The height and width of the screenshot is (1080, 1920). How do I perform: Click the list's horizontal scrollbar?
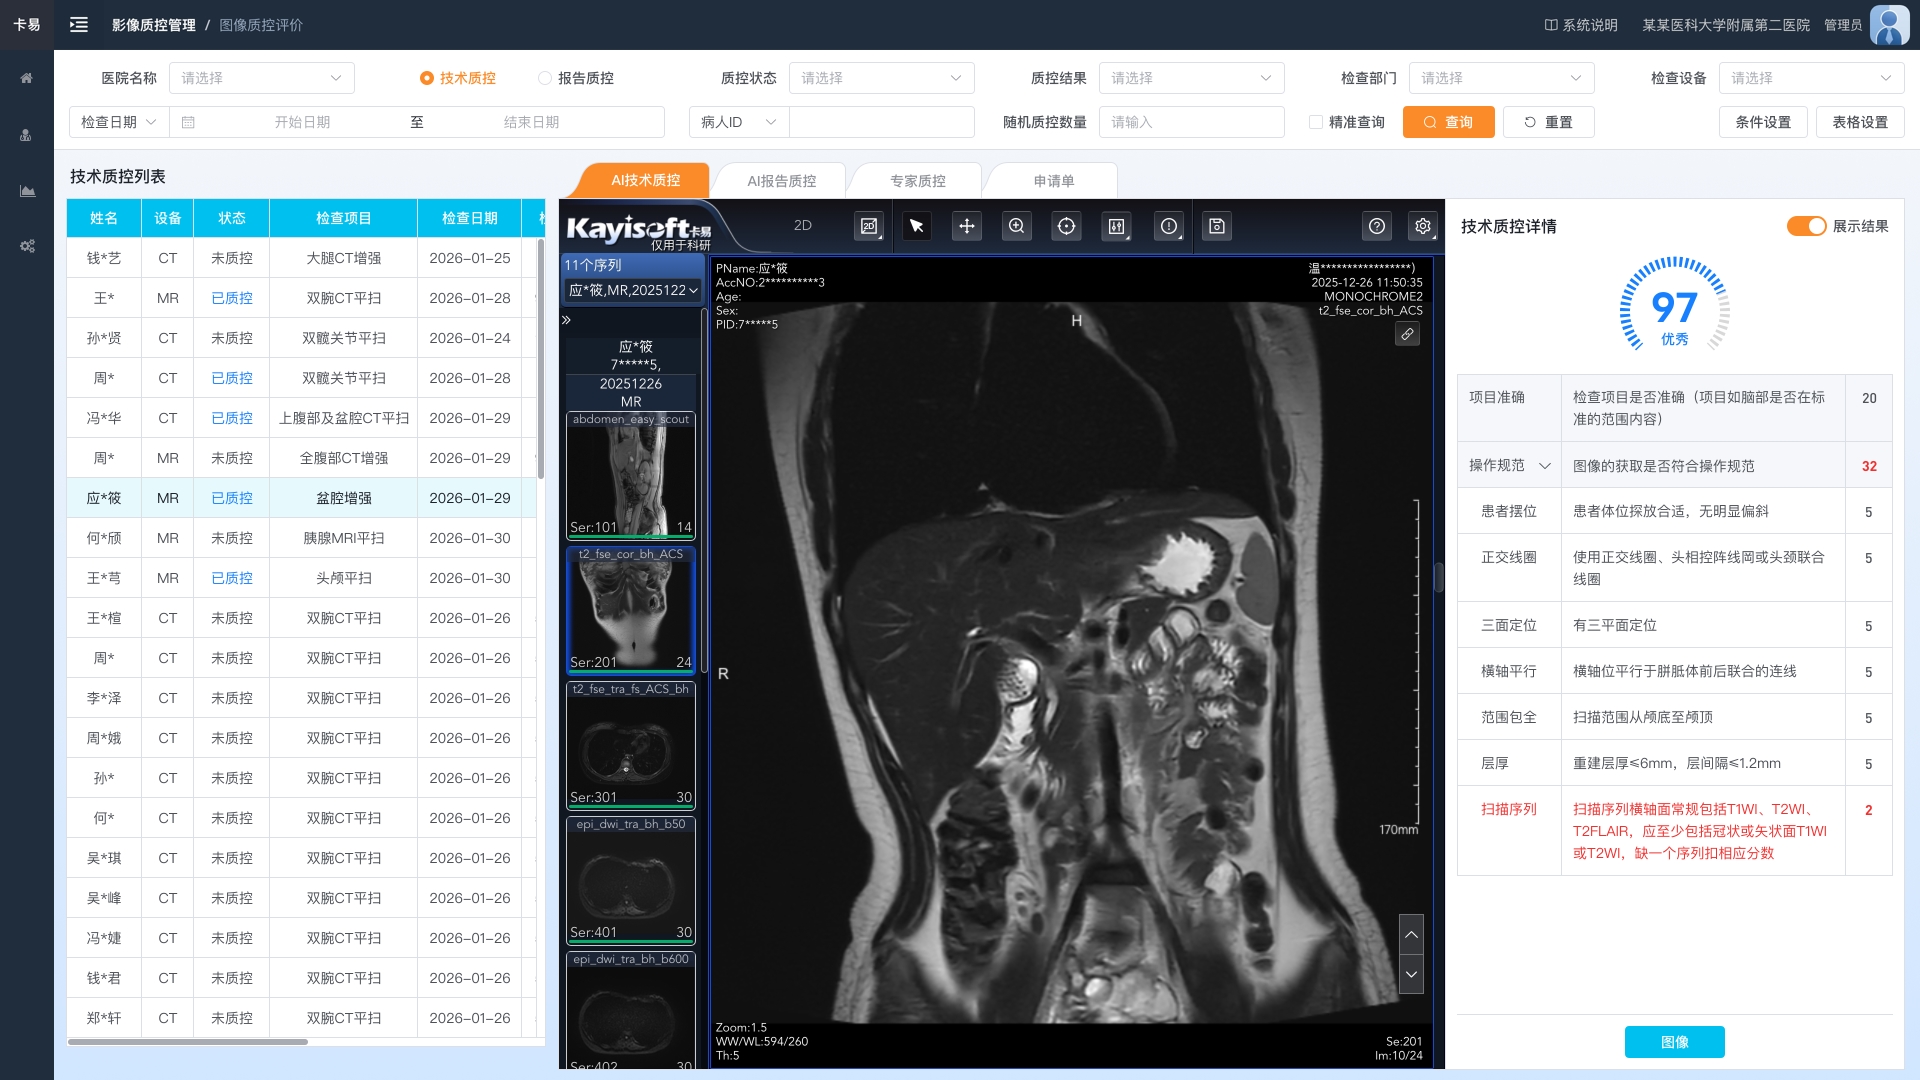point(188,1042)
